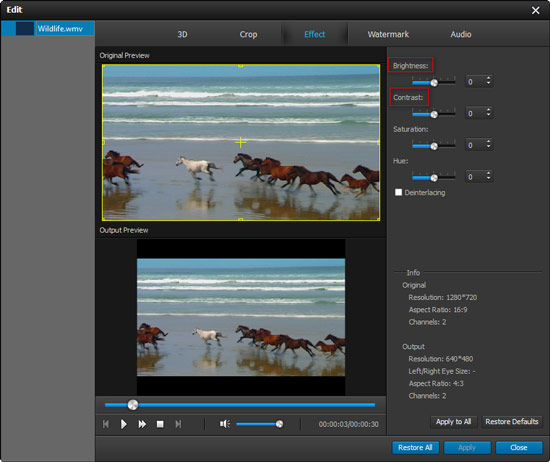Decrease Contrast value using down arrow

pos(488,115)
